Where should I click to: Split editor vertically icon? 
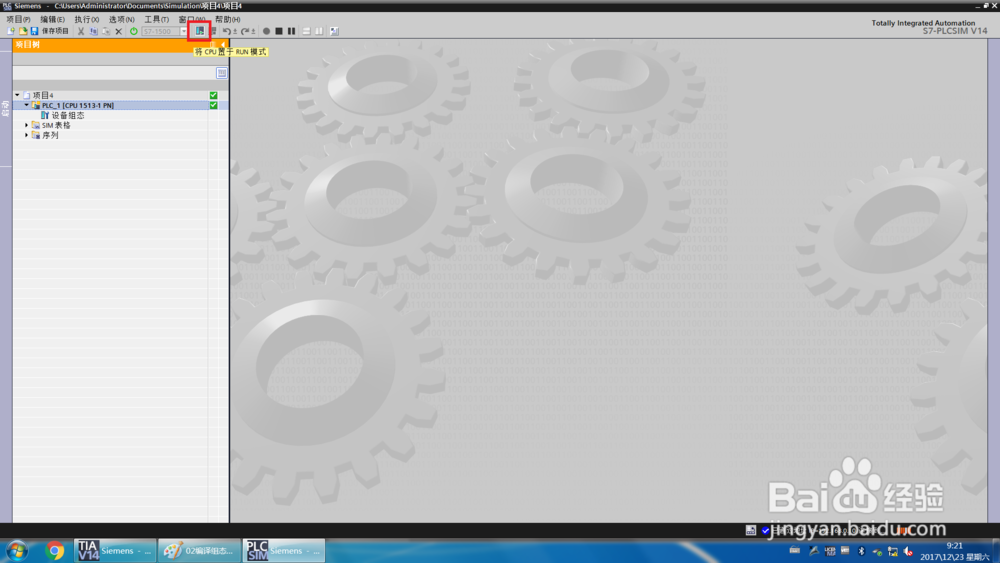point(320,31)
